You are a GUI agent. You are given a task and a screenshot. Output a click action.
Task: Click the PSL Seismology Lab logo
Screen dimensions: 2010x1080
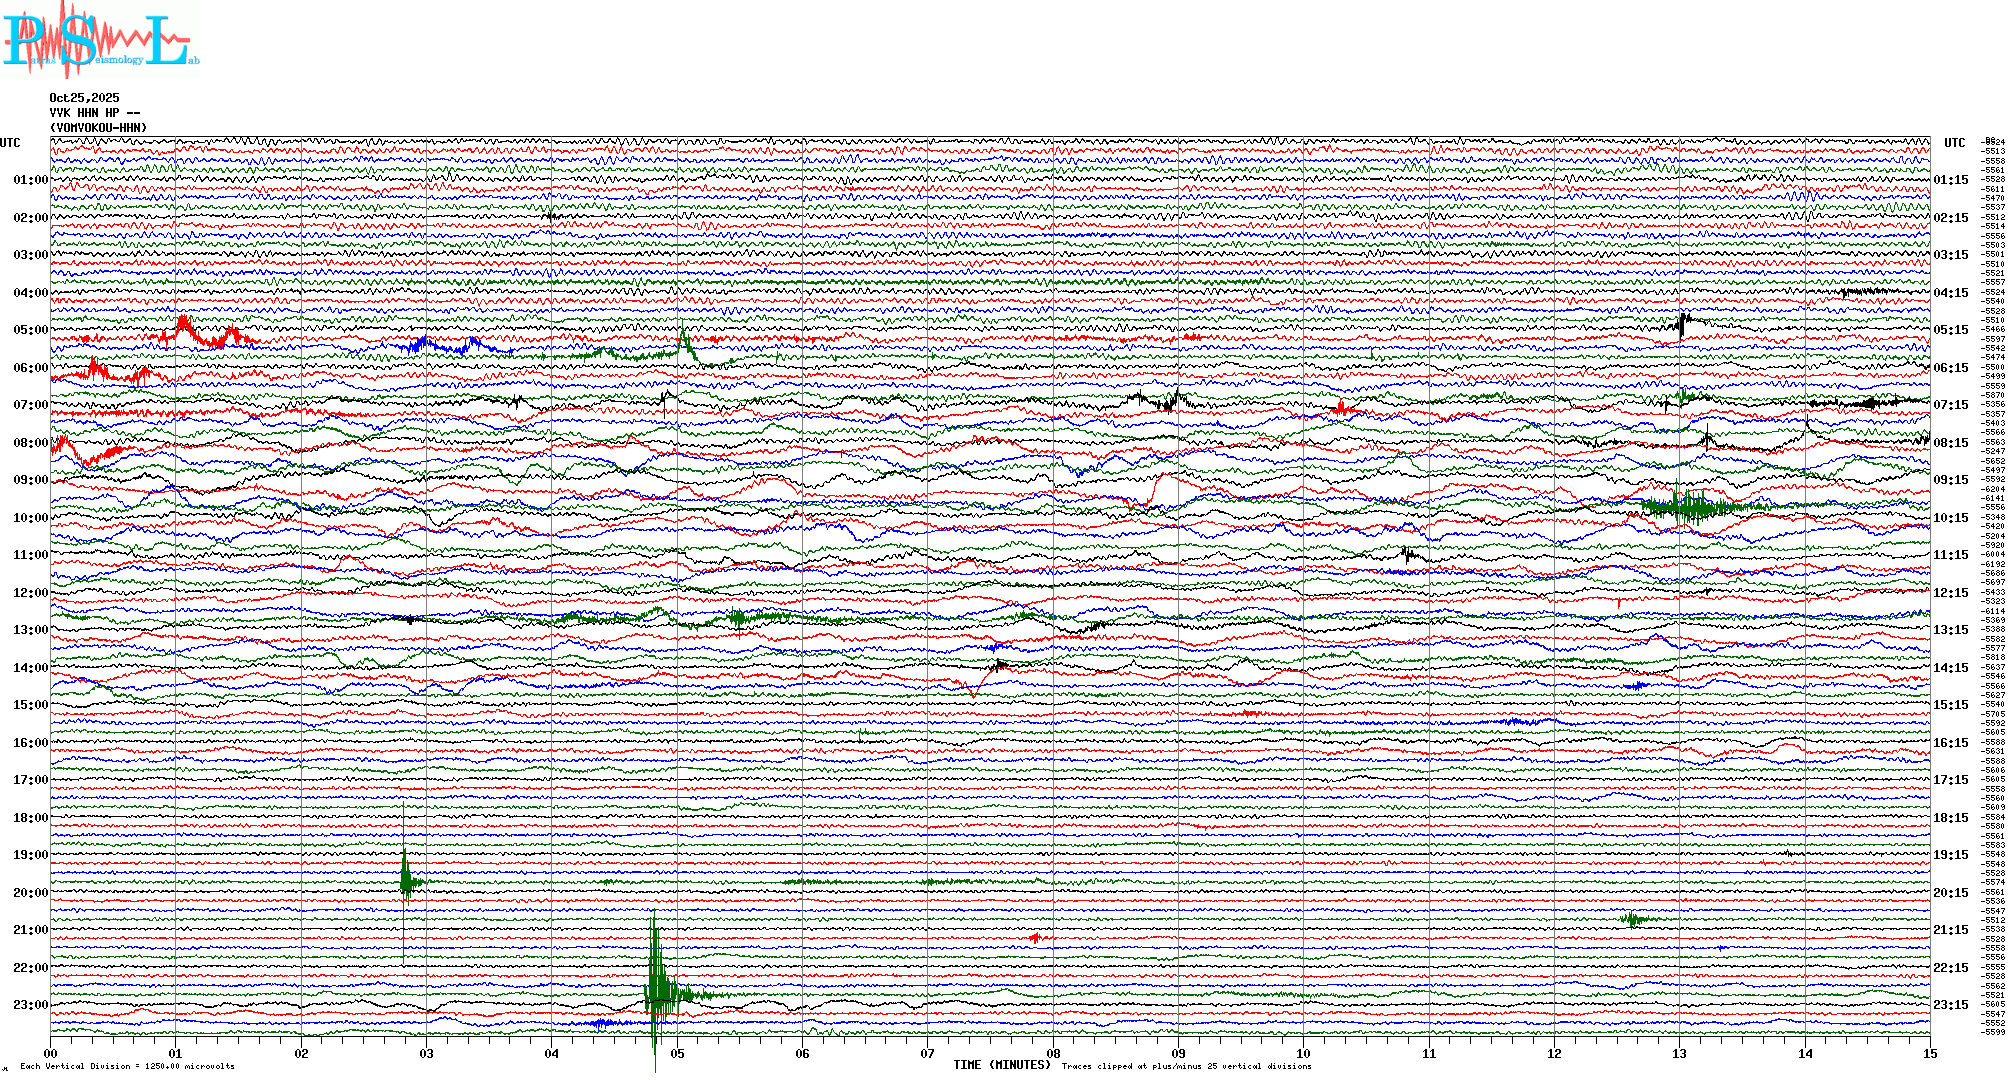point(98,38)
